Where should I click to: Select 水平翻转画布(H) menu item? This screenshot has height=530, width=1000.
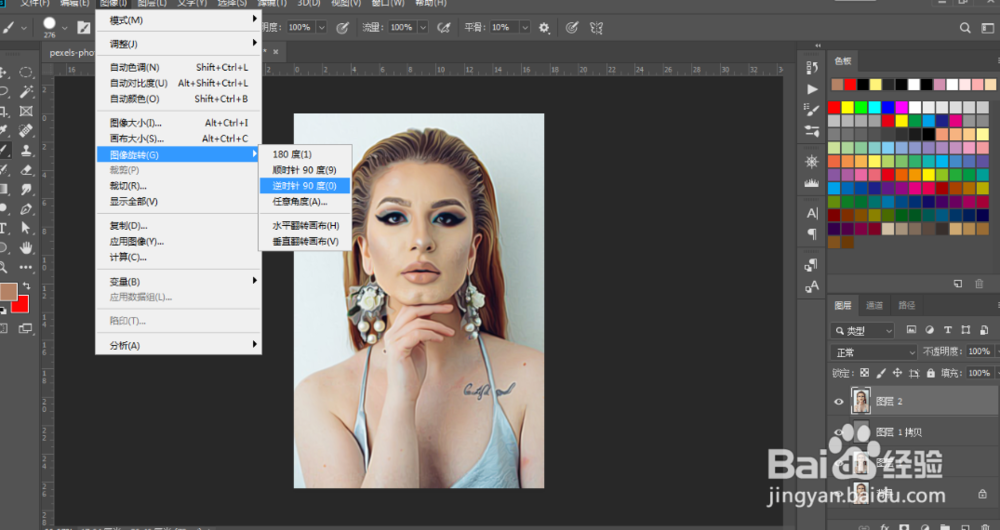click(x=305, y=226)
